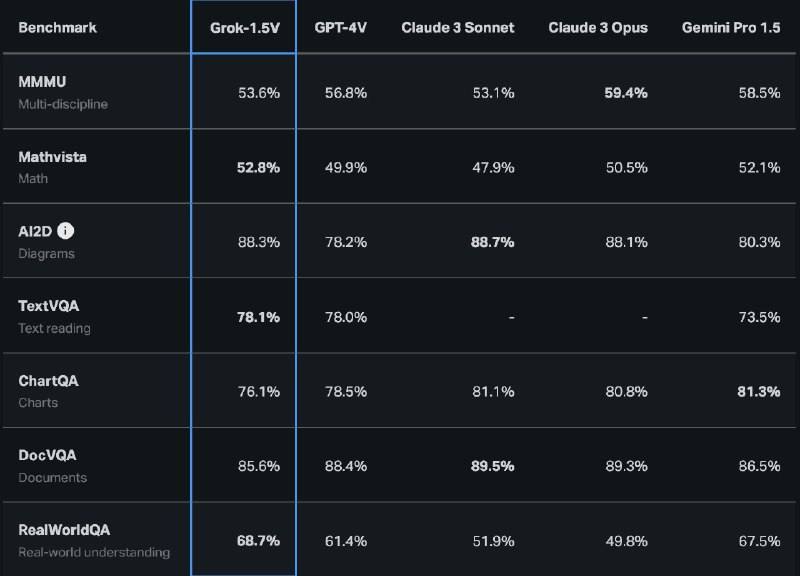Click the AI2D info icon
Viewport: 800px width, 576px height.
(x=66, y=231)
